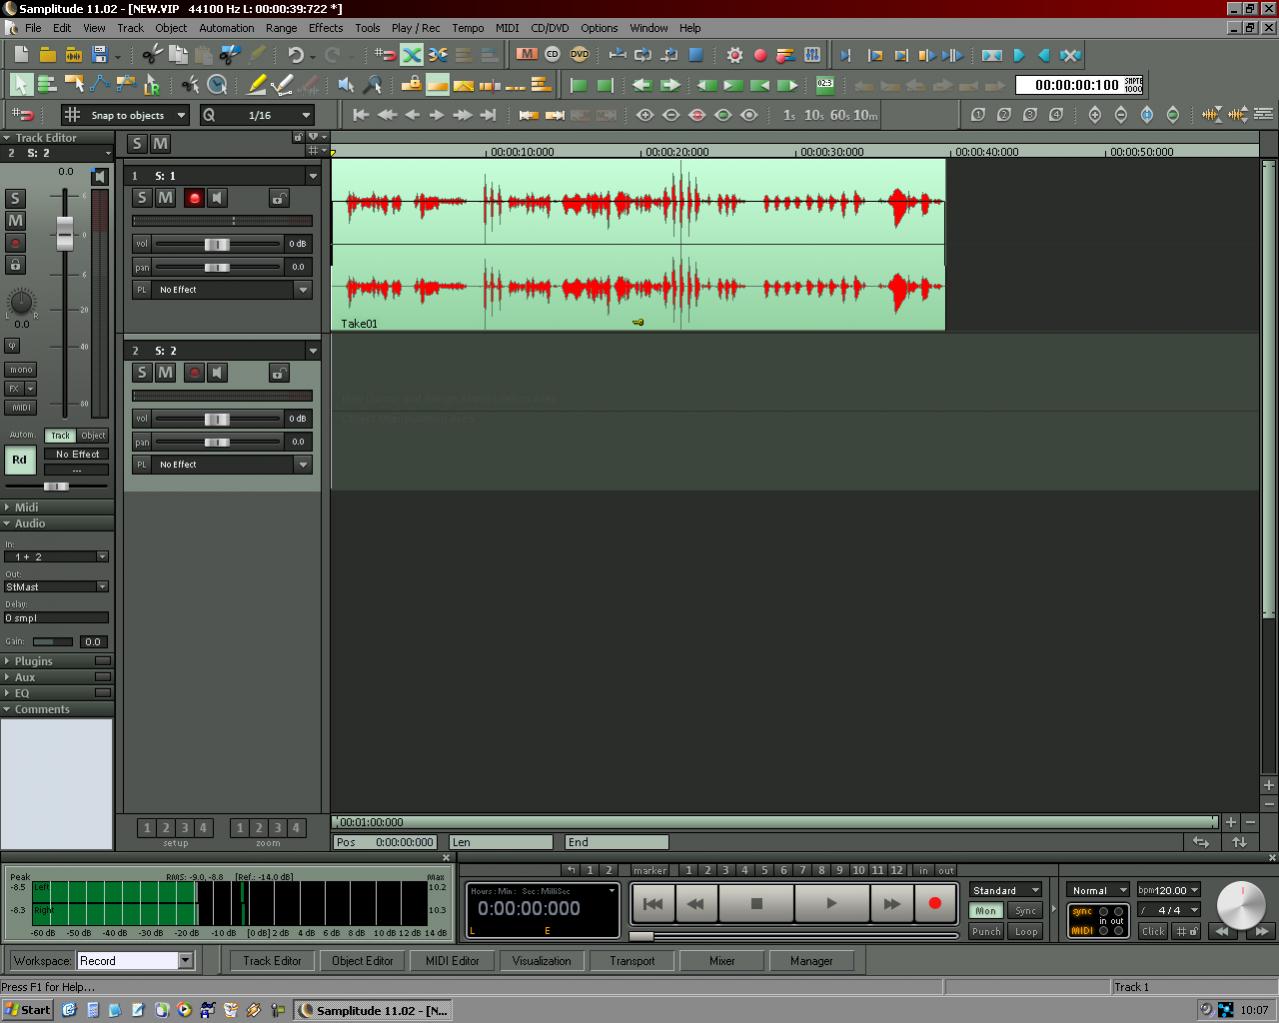The image size is (1279, 1023).
Task: Click the Take01 audio object waveform
Action: click(638, 244)
